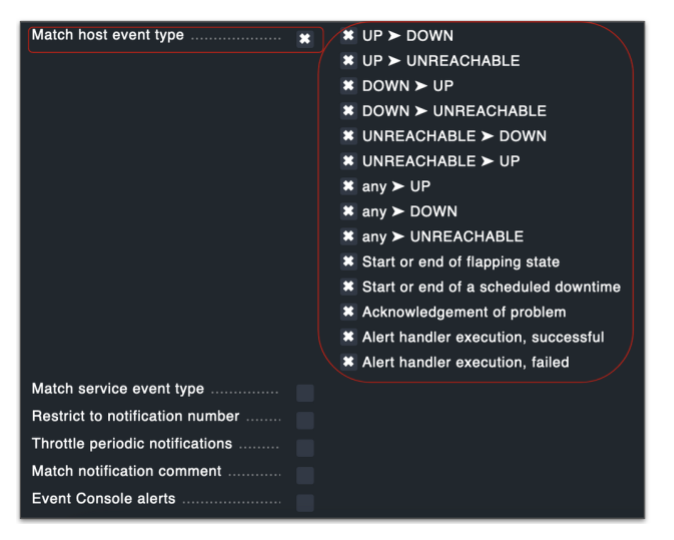Screen dimensions: 674x540
Task: Disable the Match host event type condition
Action: point(305,39)
